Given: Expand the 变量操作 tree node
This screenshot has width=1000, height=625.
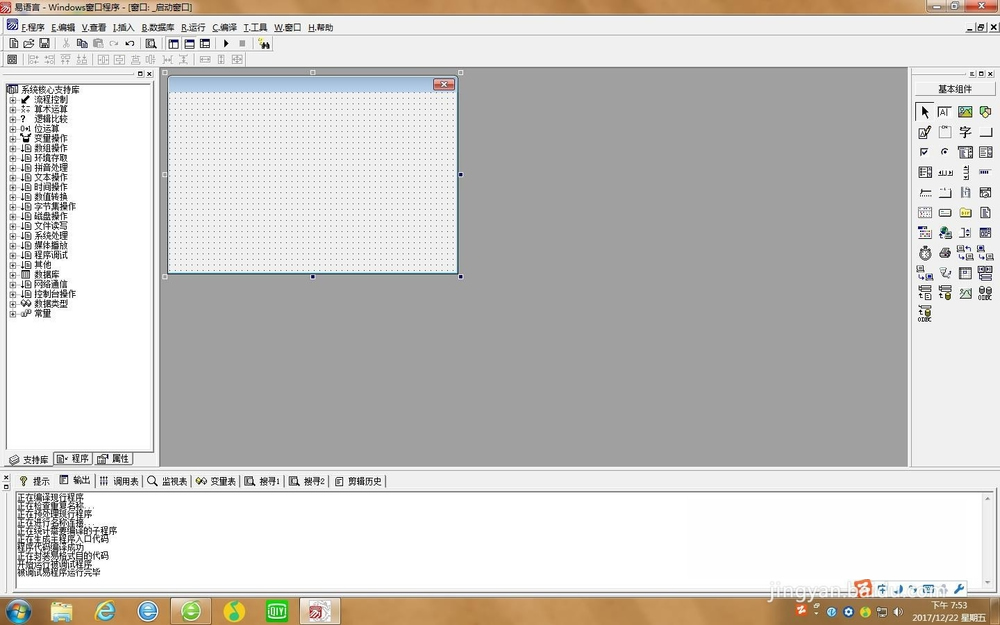Looking at the screenshot, I should [13, 138].
